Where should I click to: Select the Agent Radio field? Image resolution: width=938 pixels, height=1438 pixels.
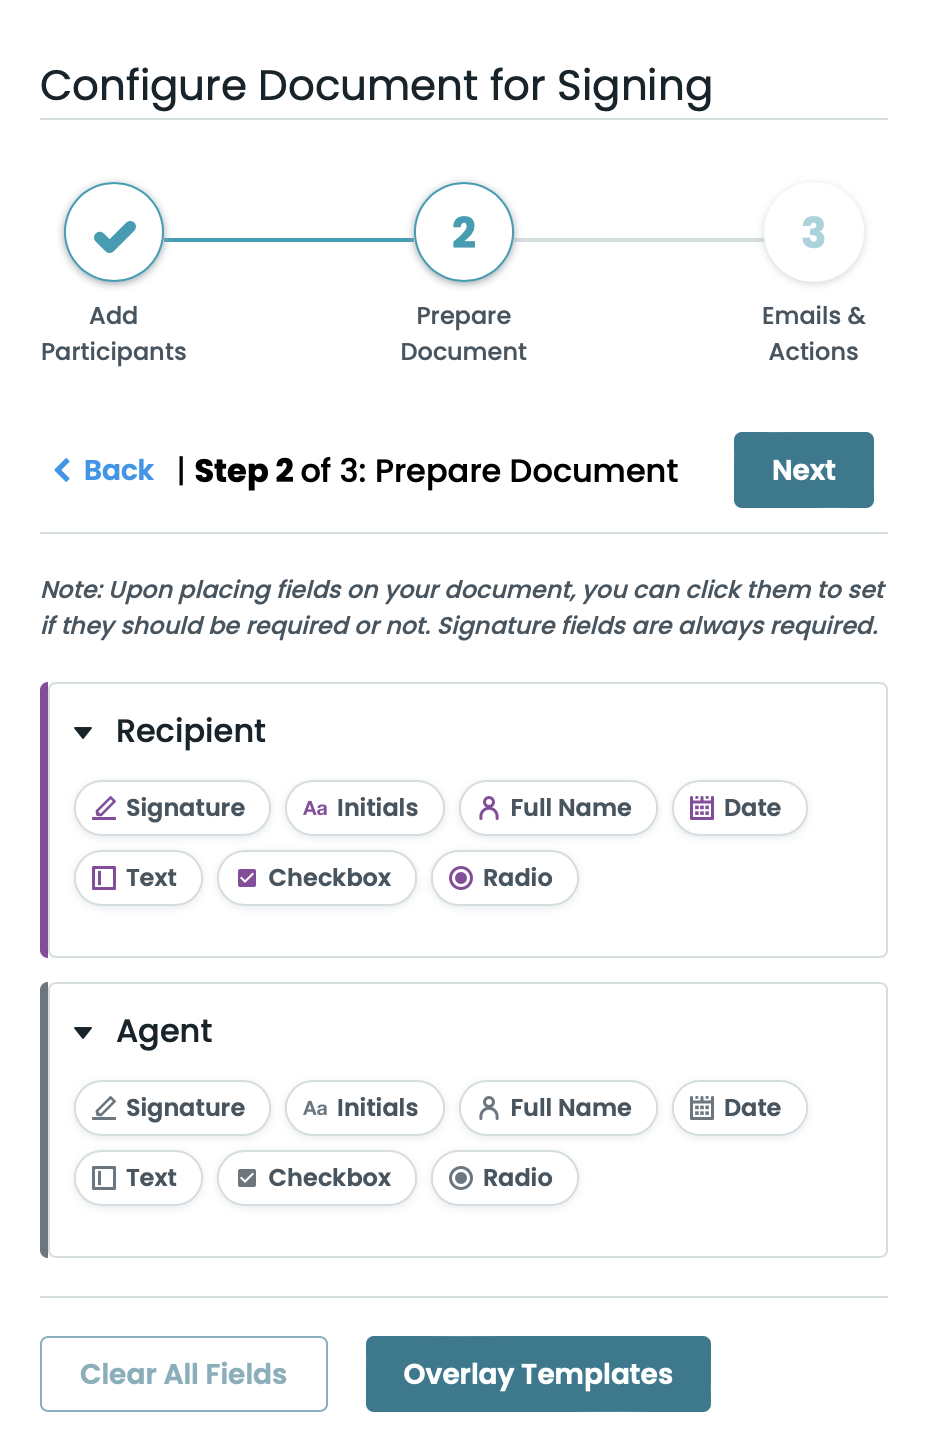[x=504, y=1178]
